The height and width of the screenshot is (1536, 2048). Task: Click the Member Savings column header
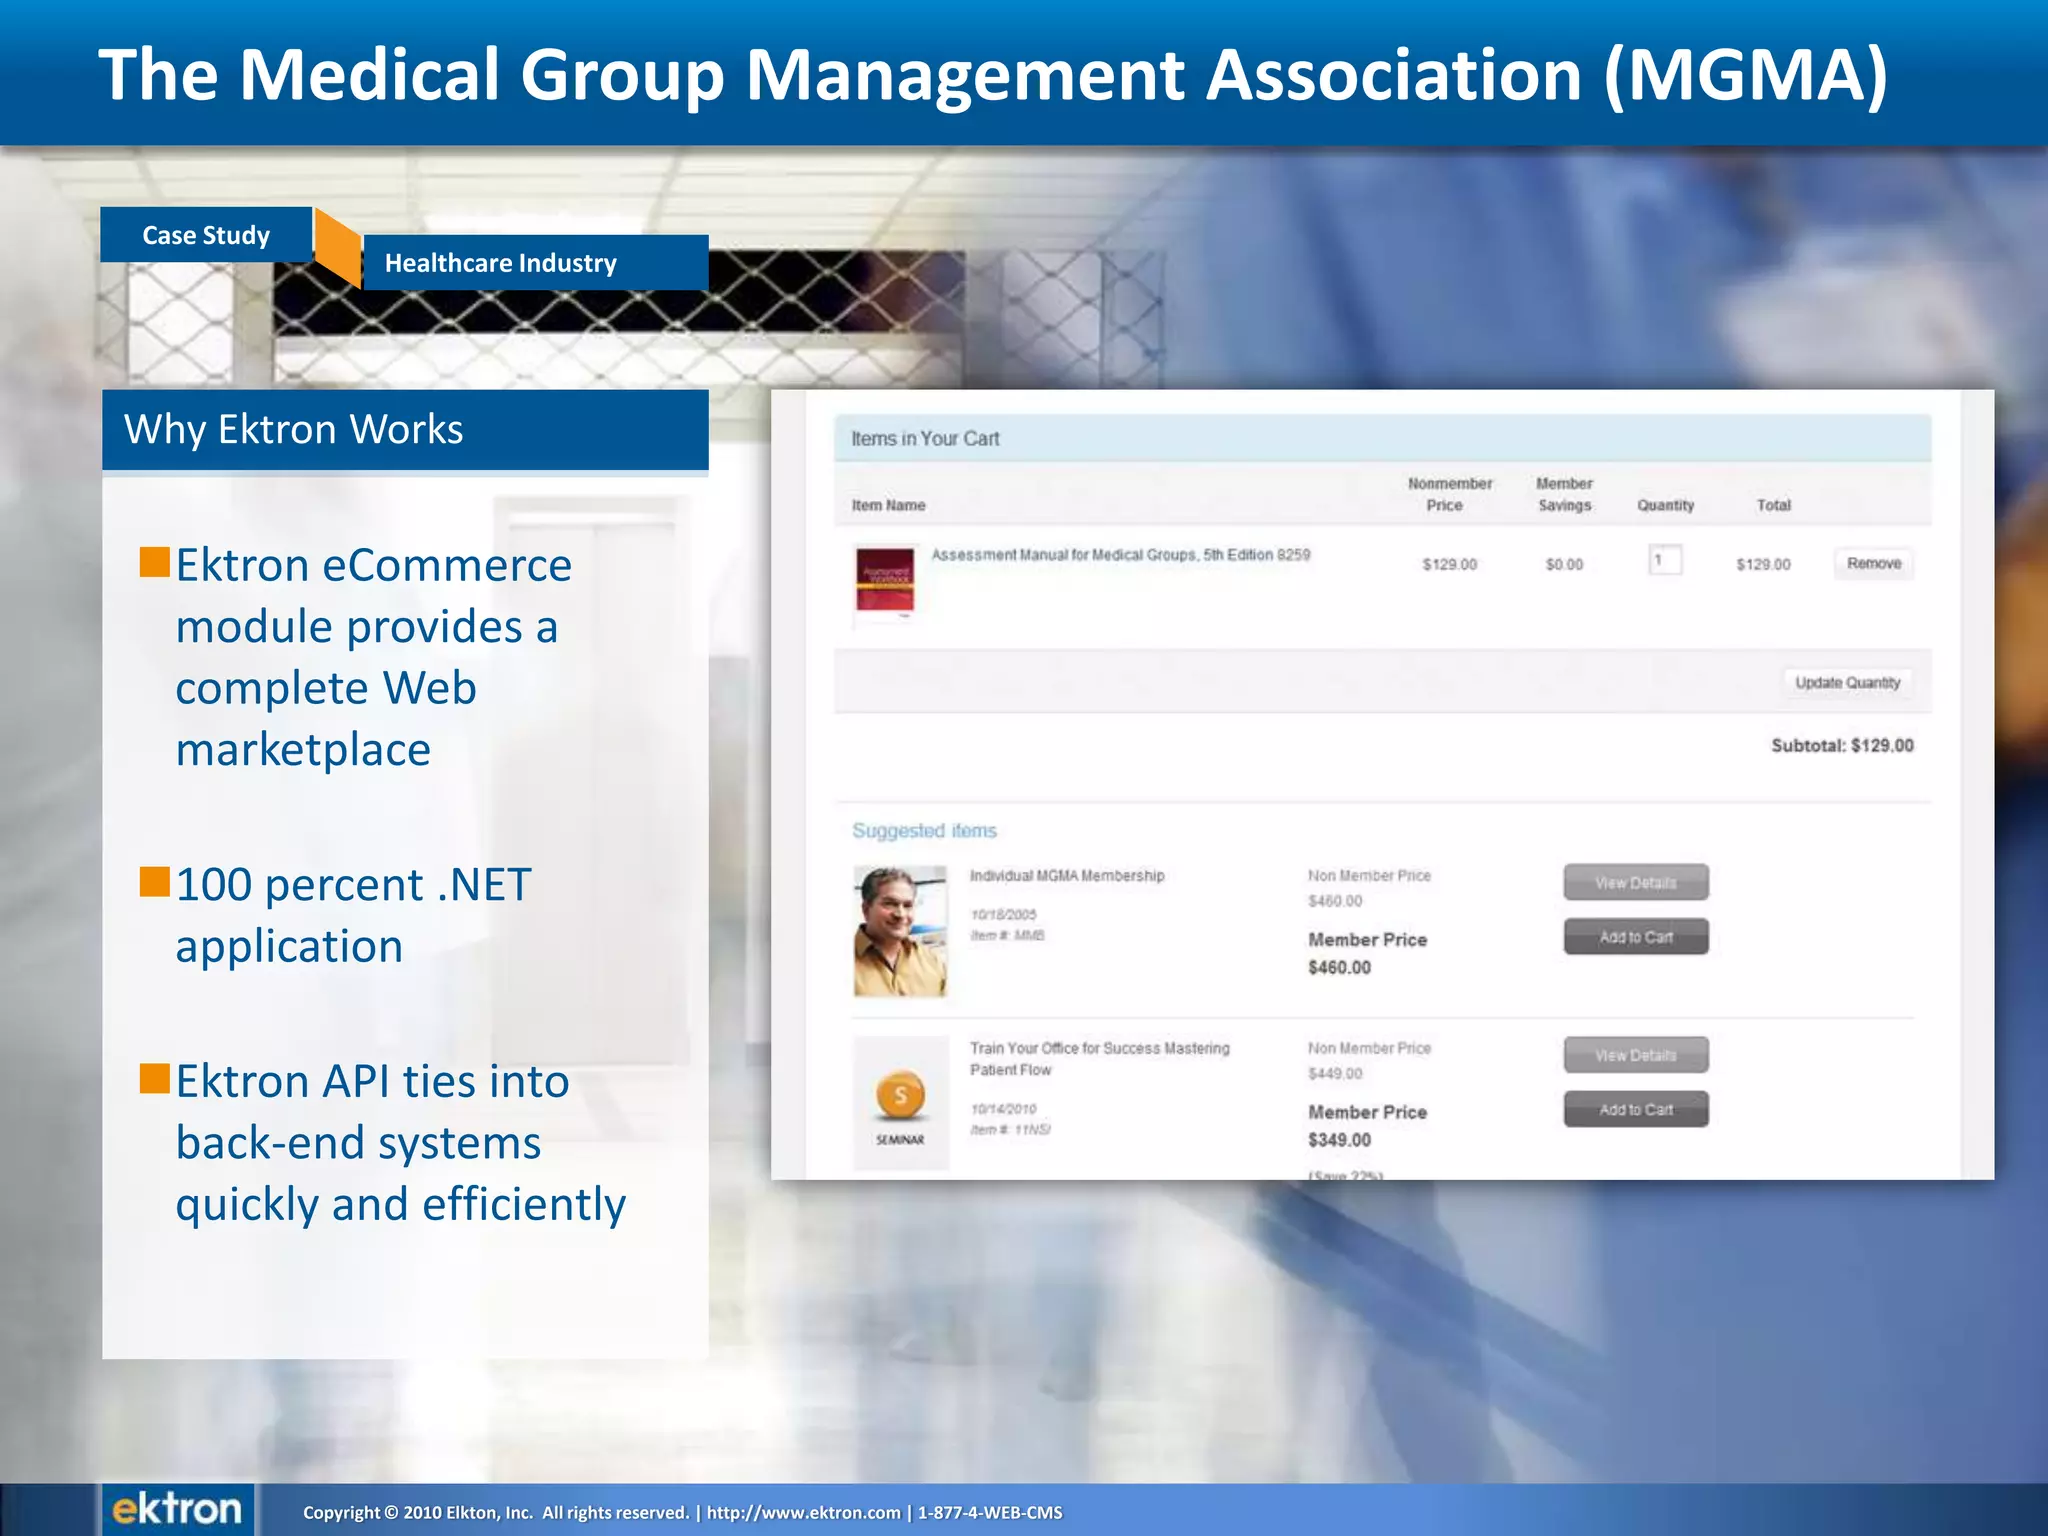(x=1564, y=494)
